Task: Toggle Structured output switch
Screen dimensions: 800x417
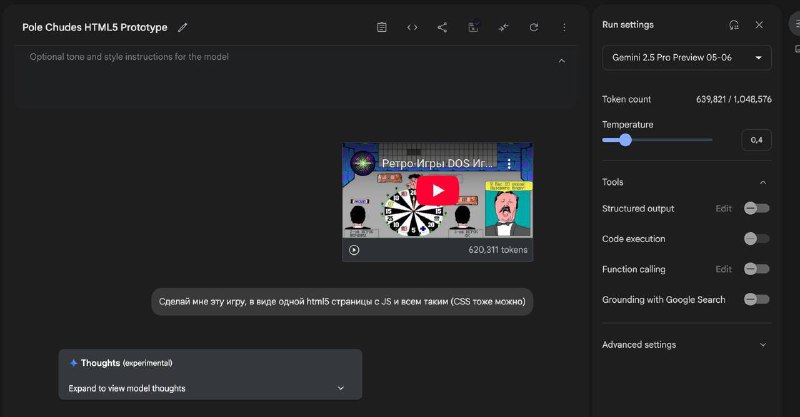Action: tap(757, 208)
